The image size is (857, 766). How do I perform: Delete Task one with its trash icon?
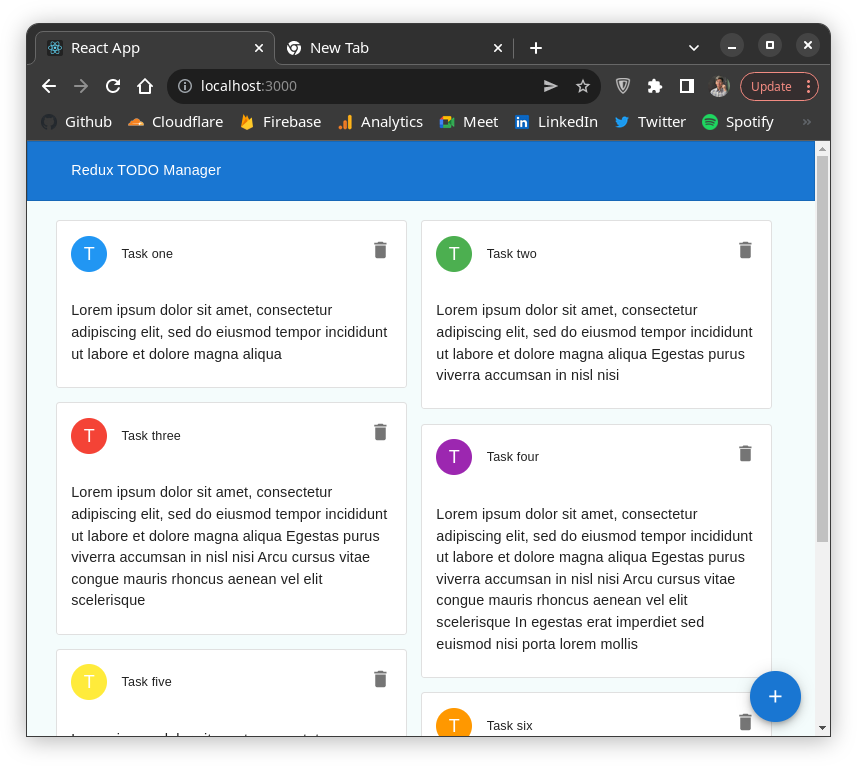(x=380, y=250)
